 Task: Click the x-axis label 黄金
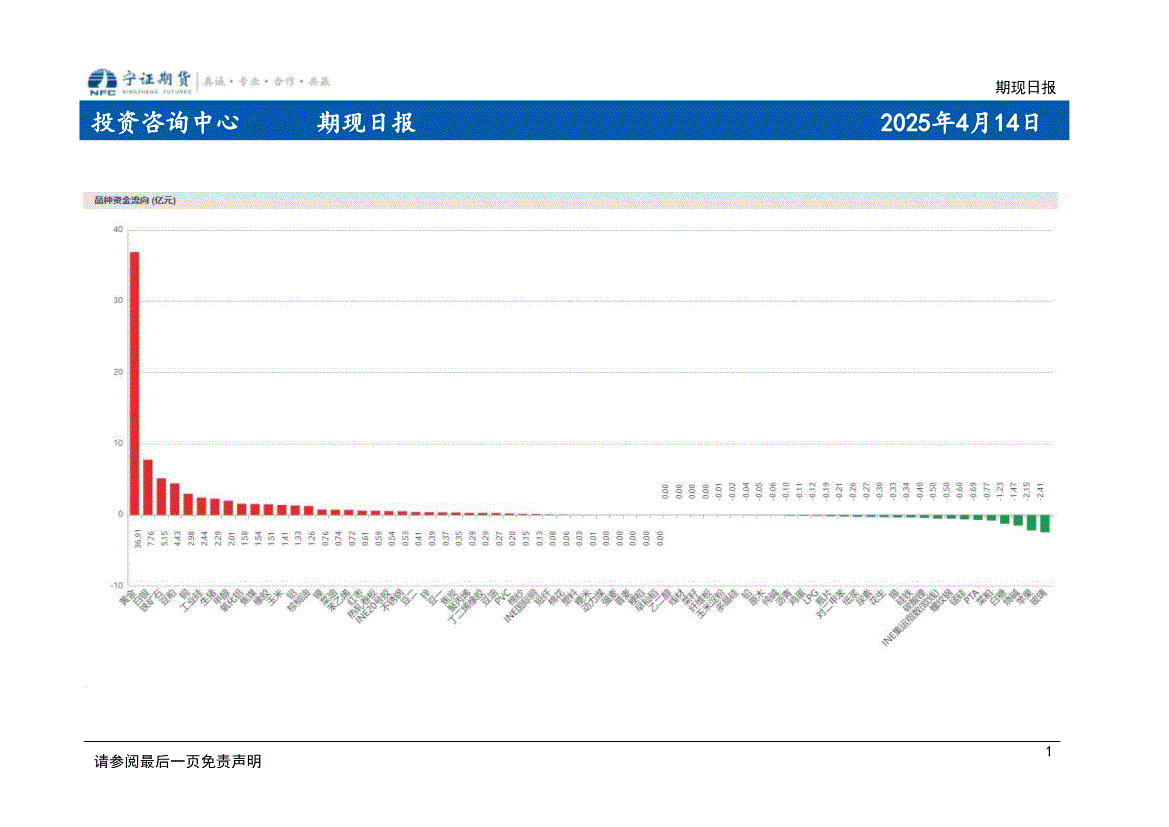point(128,597)
